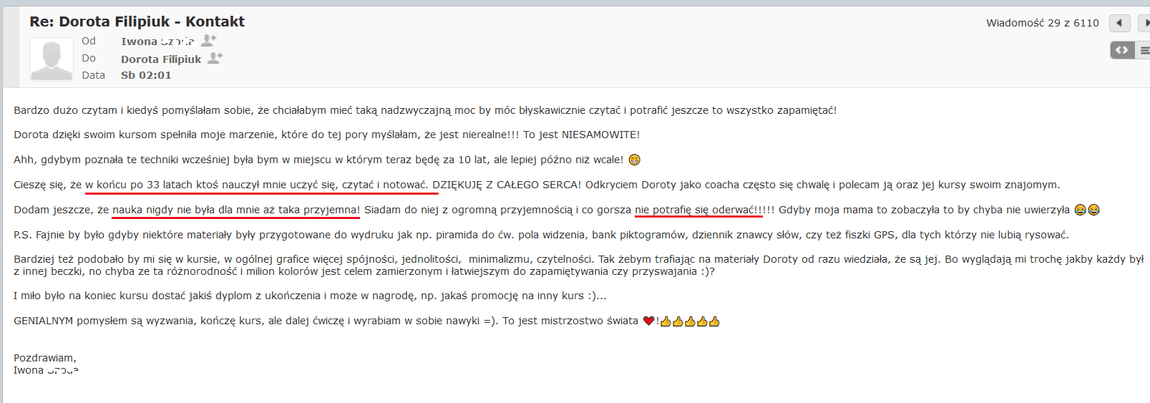Screen dimensions: 1150x403
Task: Click the red heart emoji
Action: pyautogui.click(x=648, y=322)
